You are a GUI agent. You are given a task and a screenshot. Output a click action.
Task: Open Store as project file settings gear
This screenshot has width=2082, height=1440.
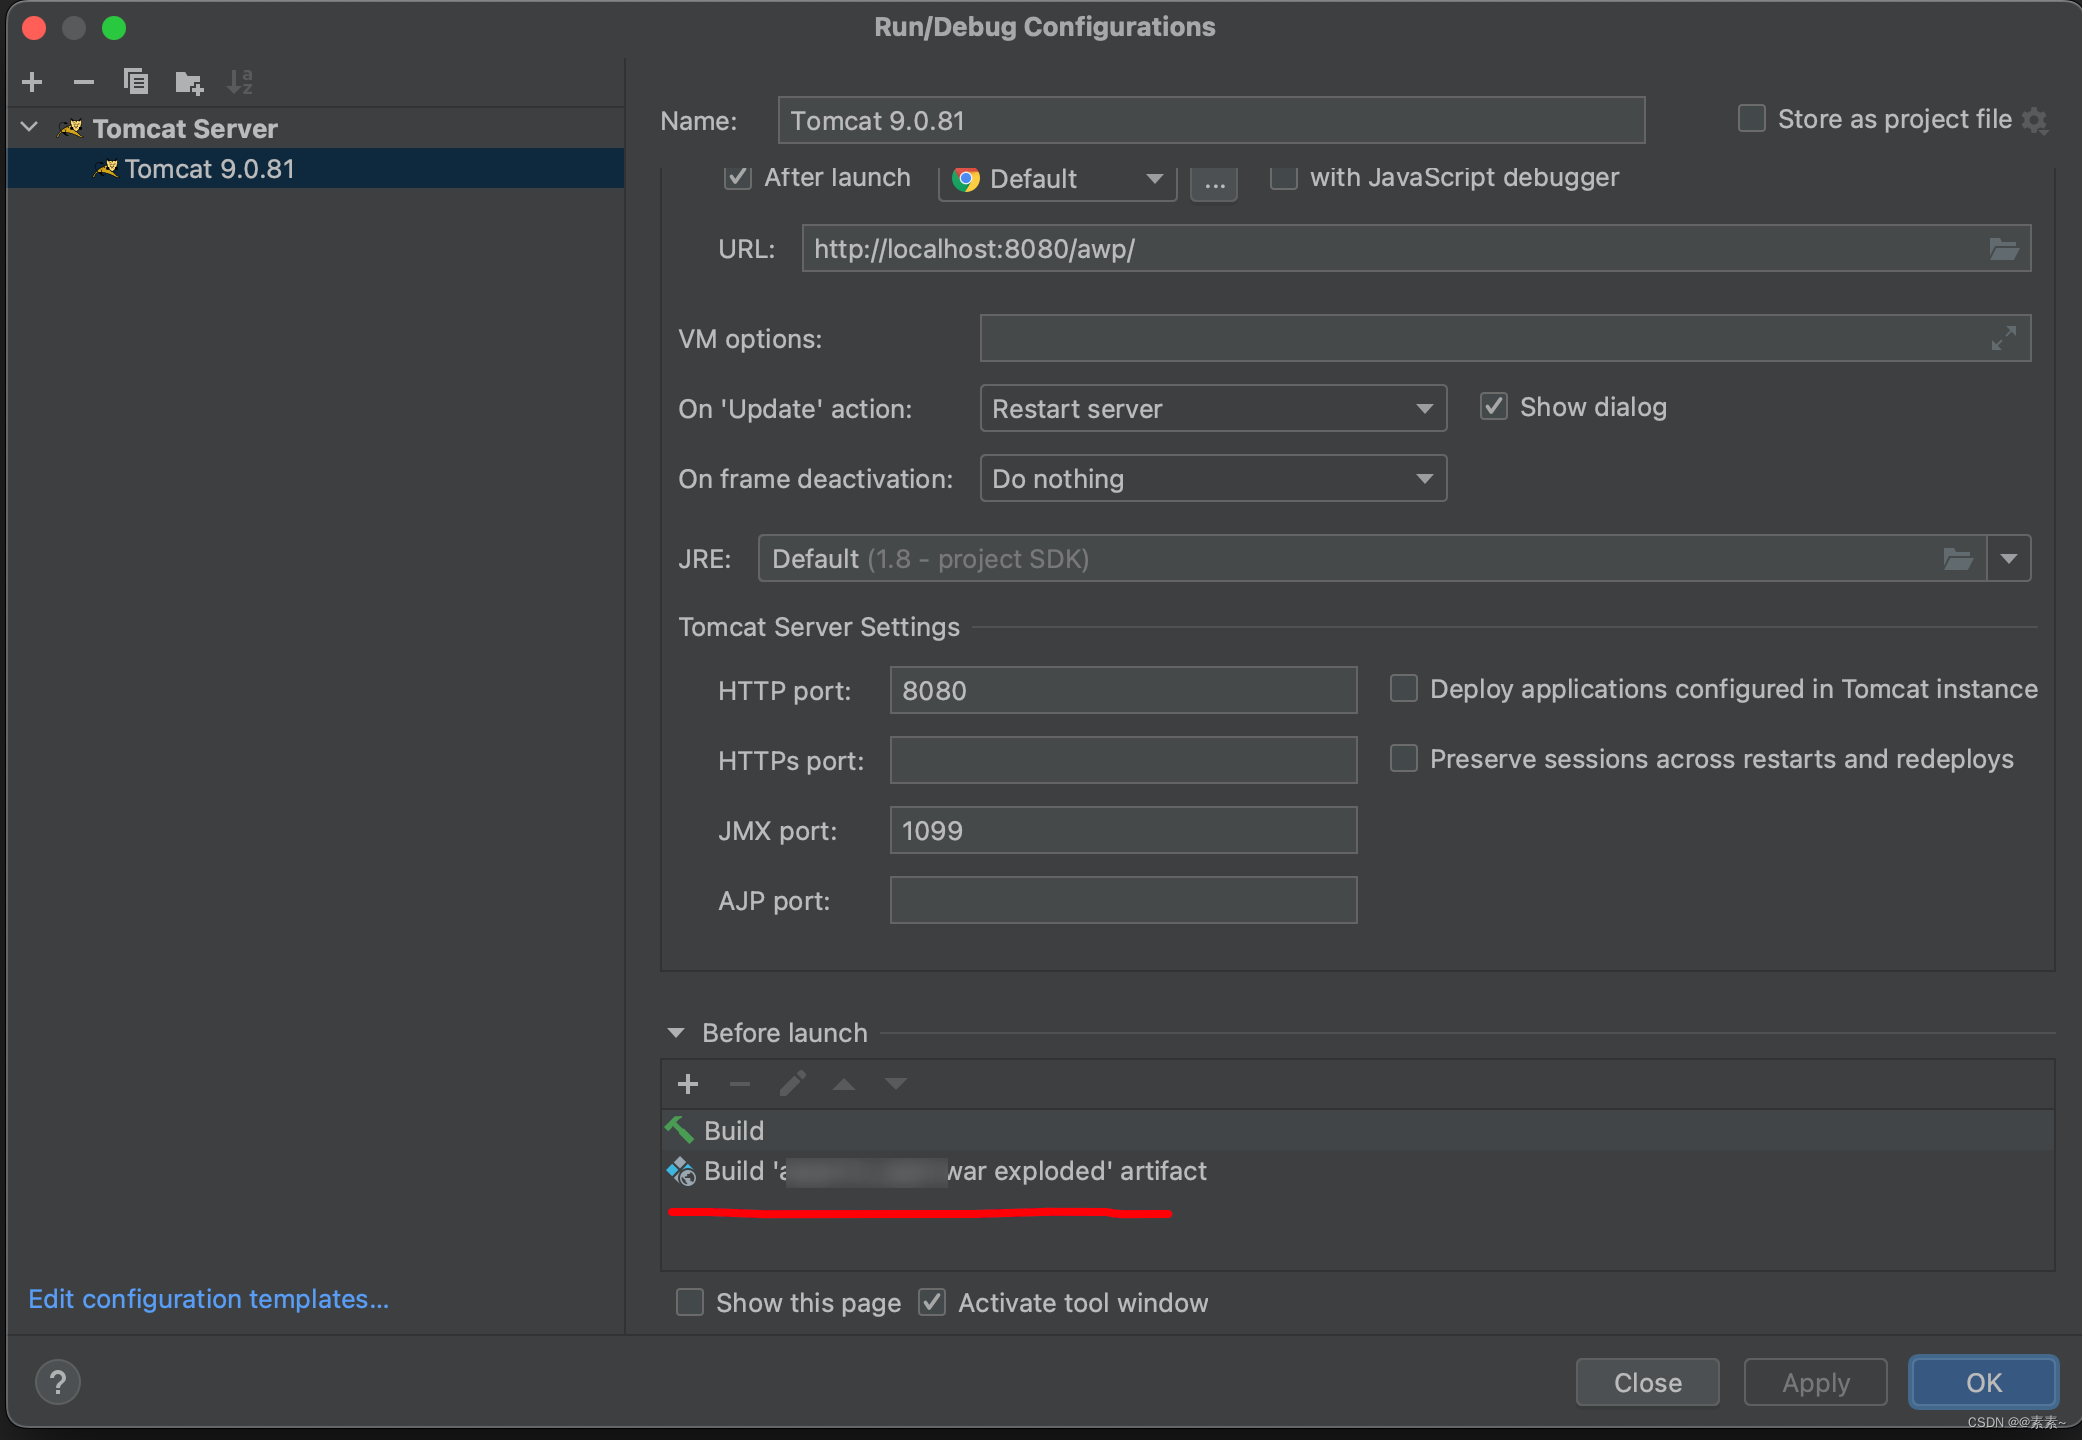pos(2035,120)
